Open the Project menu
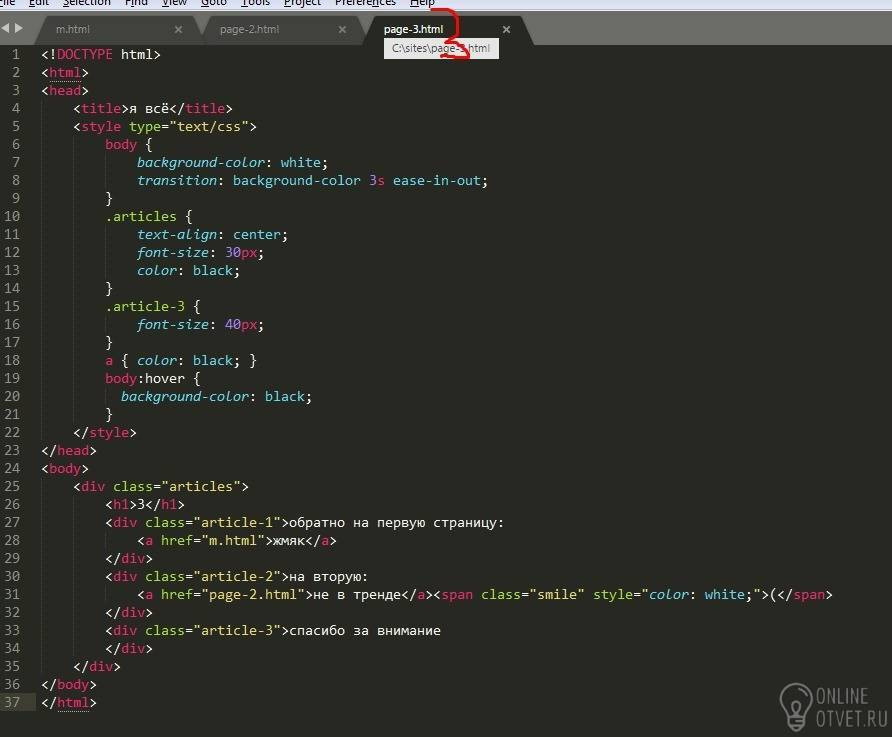The width and height of the screenshot is (892, 737). tap(302, 3)
